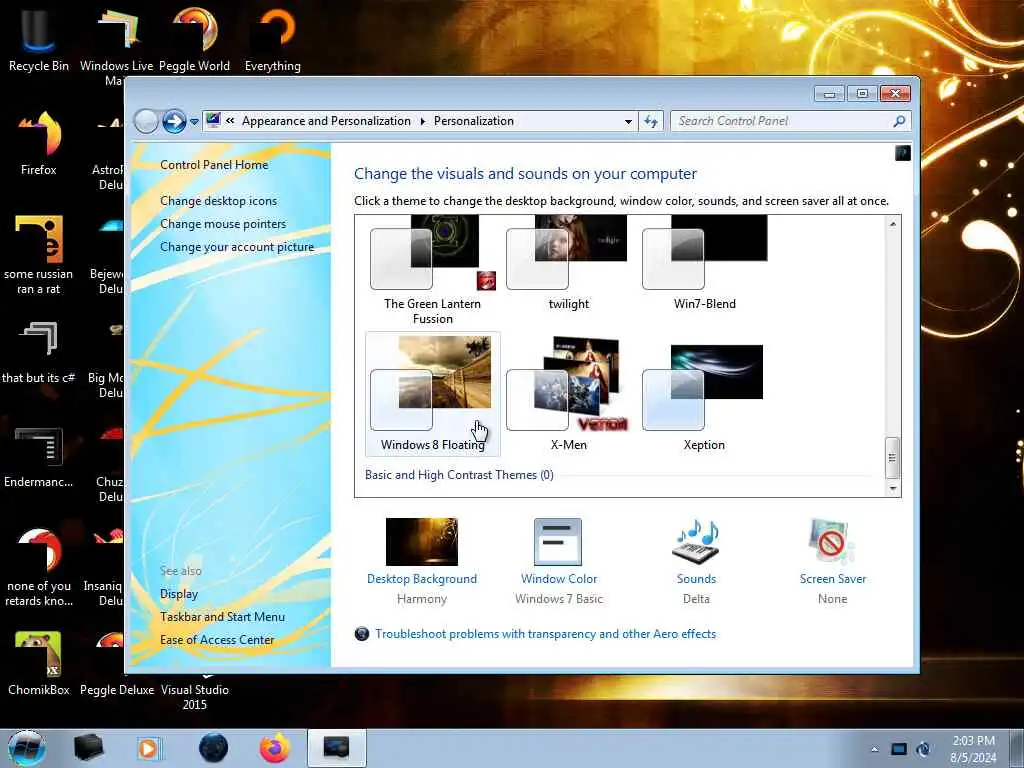Select the twilight theme

pyautogui.click(x=568, y=264)
